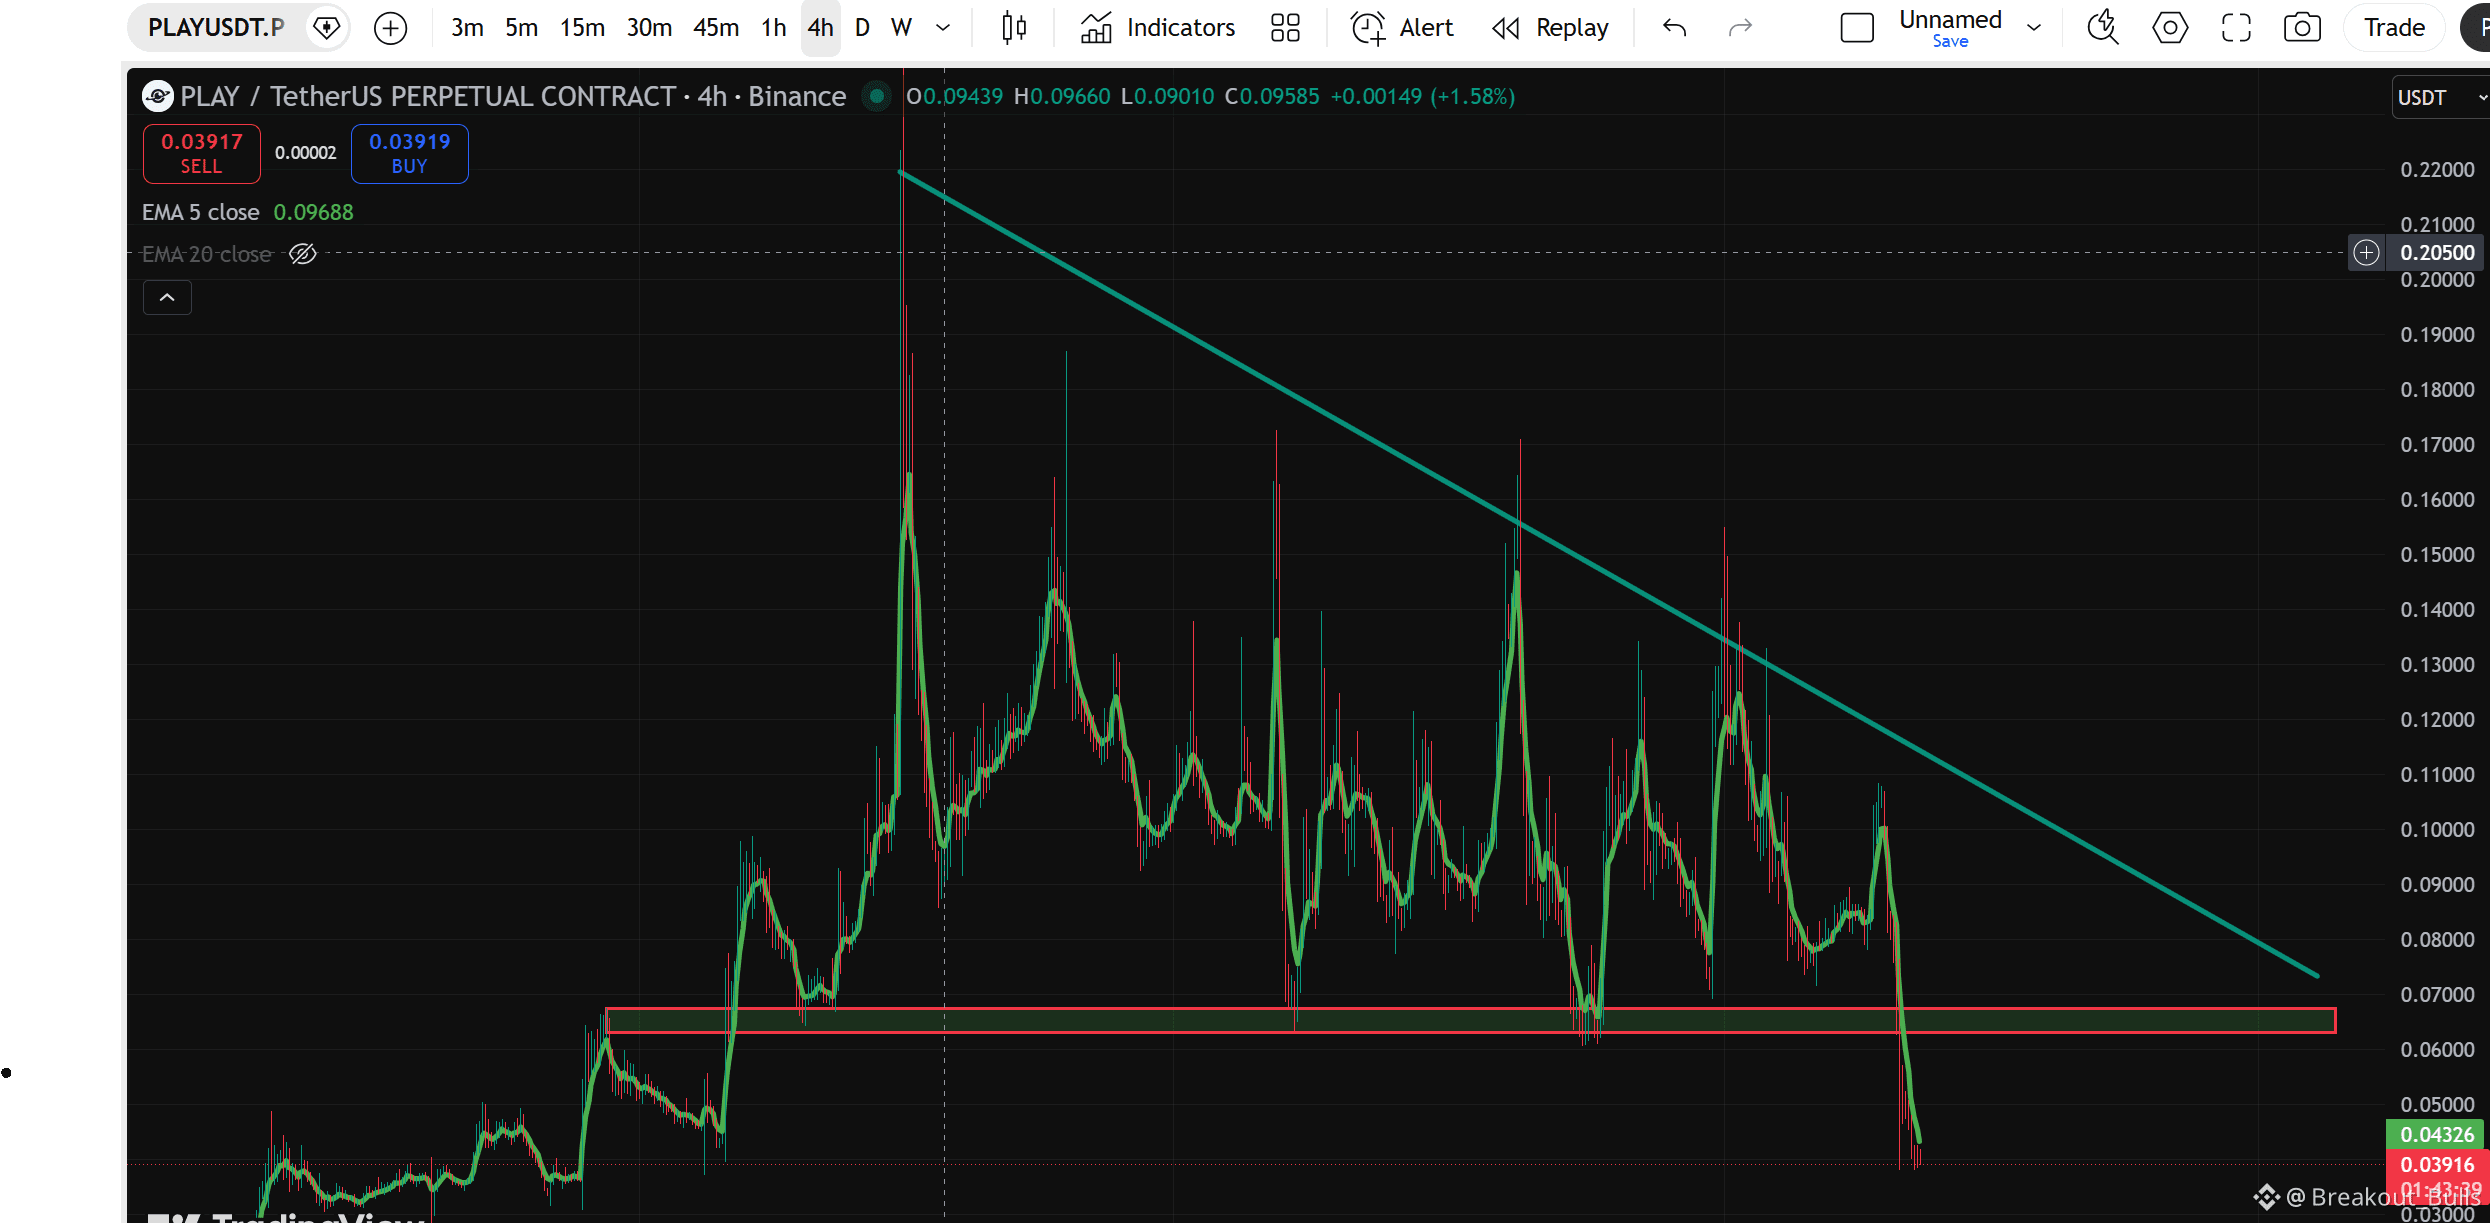The height and width of the screenshot is (1223, 2490).
Task: Click the green market status dot
Action: [877, 96]
